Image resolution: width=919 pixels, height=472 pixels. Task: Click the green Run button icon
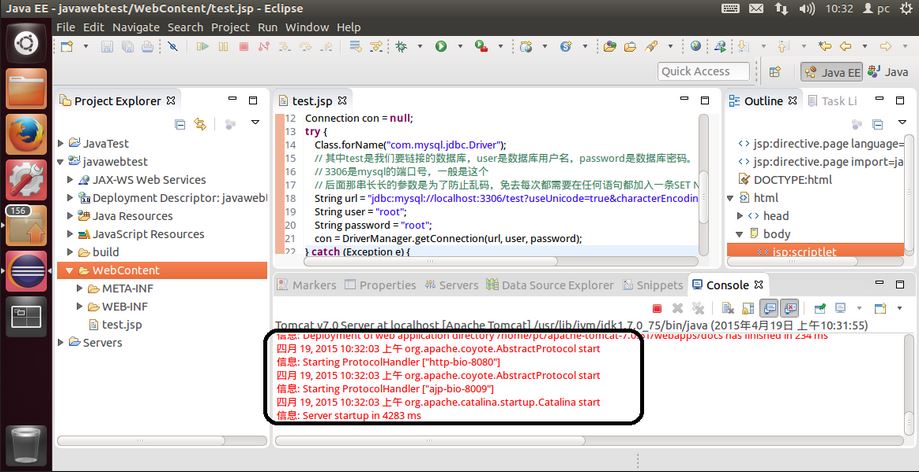[x=441, y=46]
